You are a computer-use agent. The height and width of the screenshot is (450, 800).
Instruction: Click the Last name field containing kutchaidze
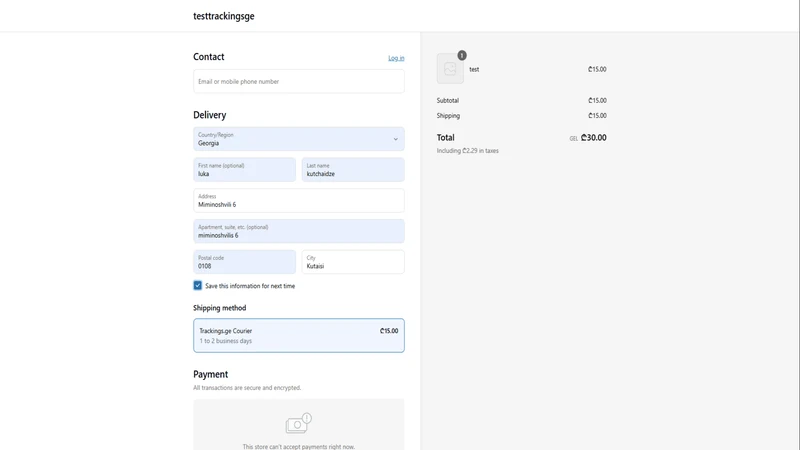353,169
